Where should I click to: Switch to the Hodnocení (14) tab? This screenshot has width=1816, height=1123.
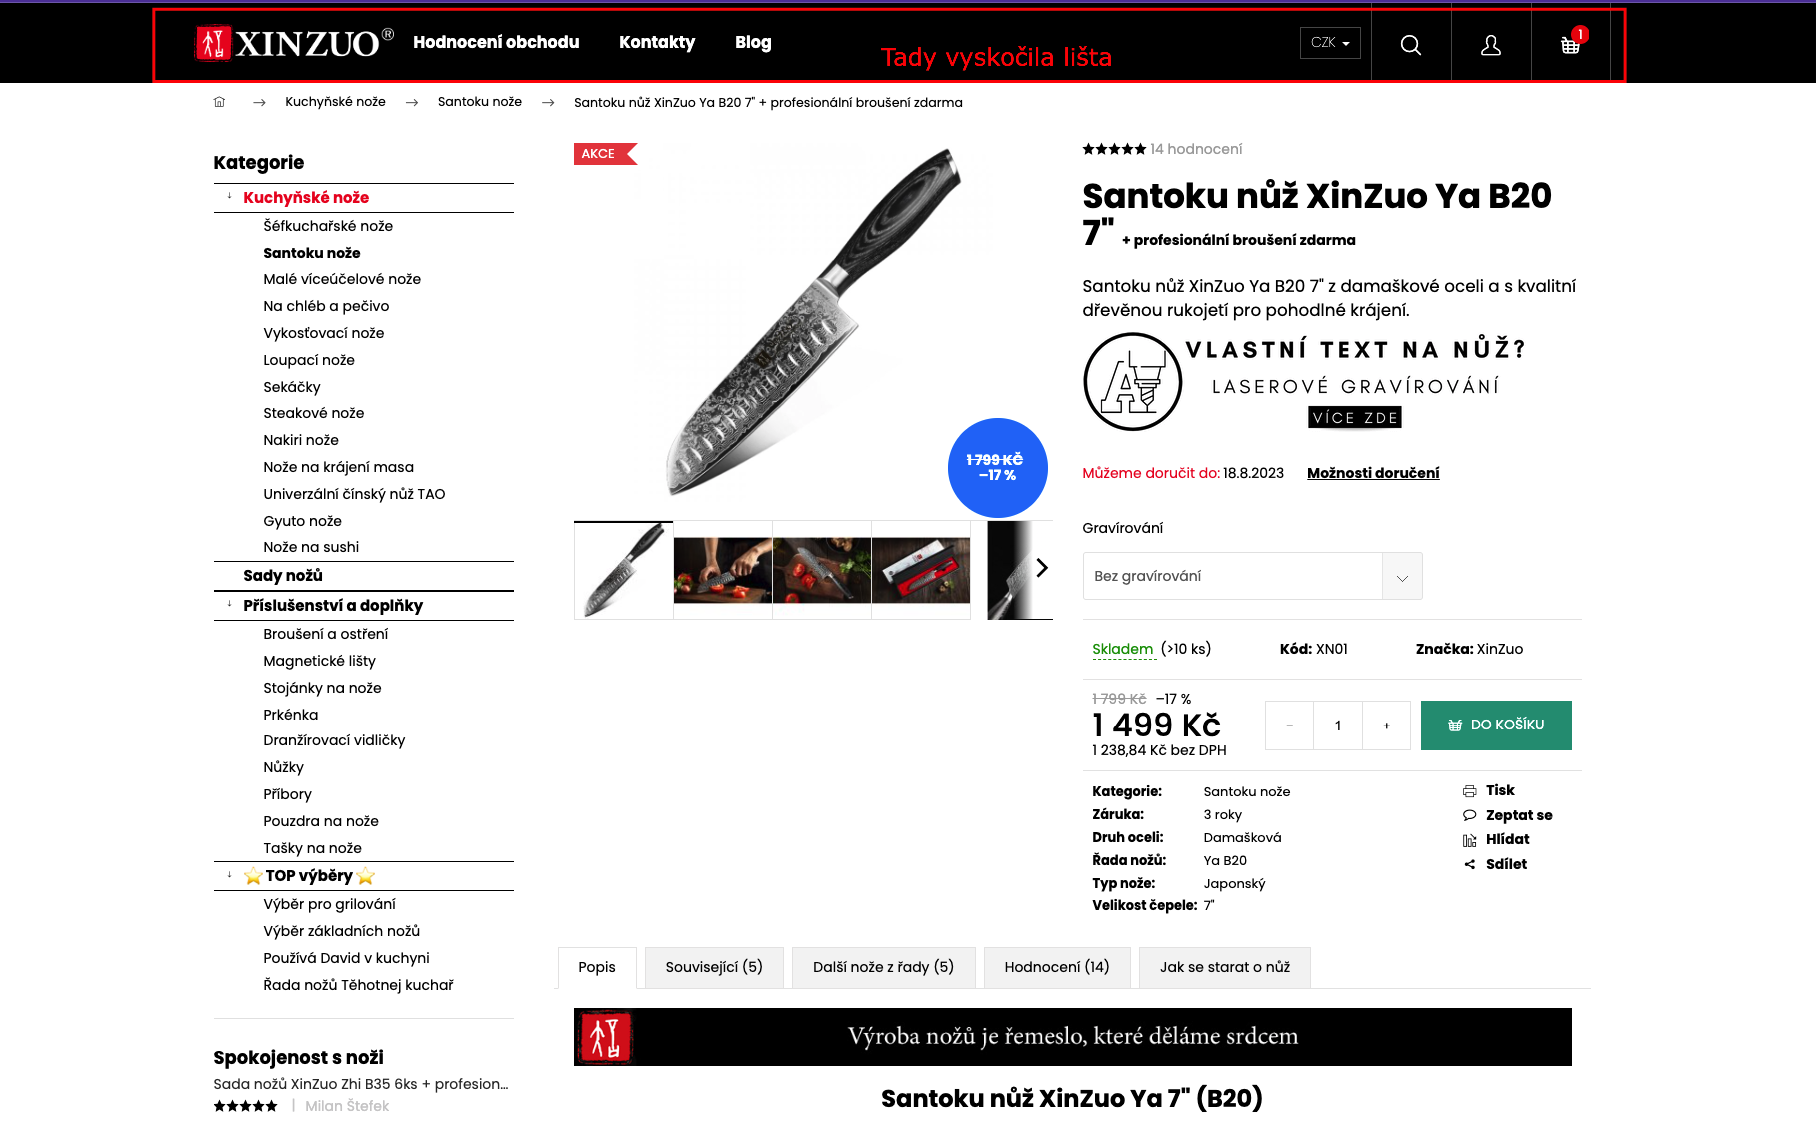click(x=1056, y=967)
